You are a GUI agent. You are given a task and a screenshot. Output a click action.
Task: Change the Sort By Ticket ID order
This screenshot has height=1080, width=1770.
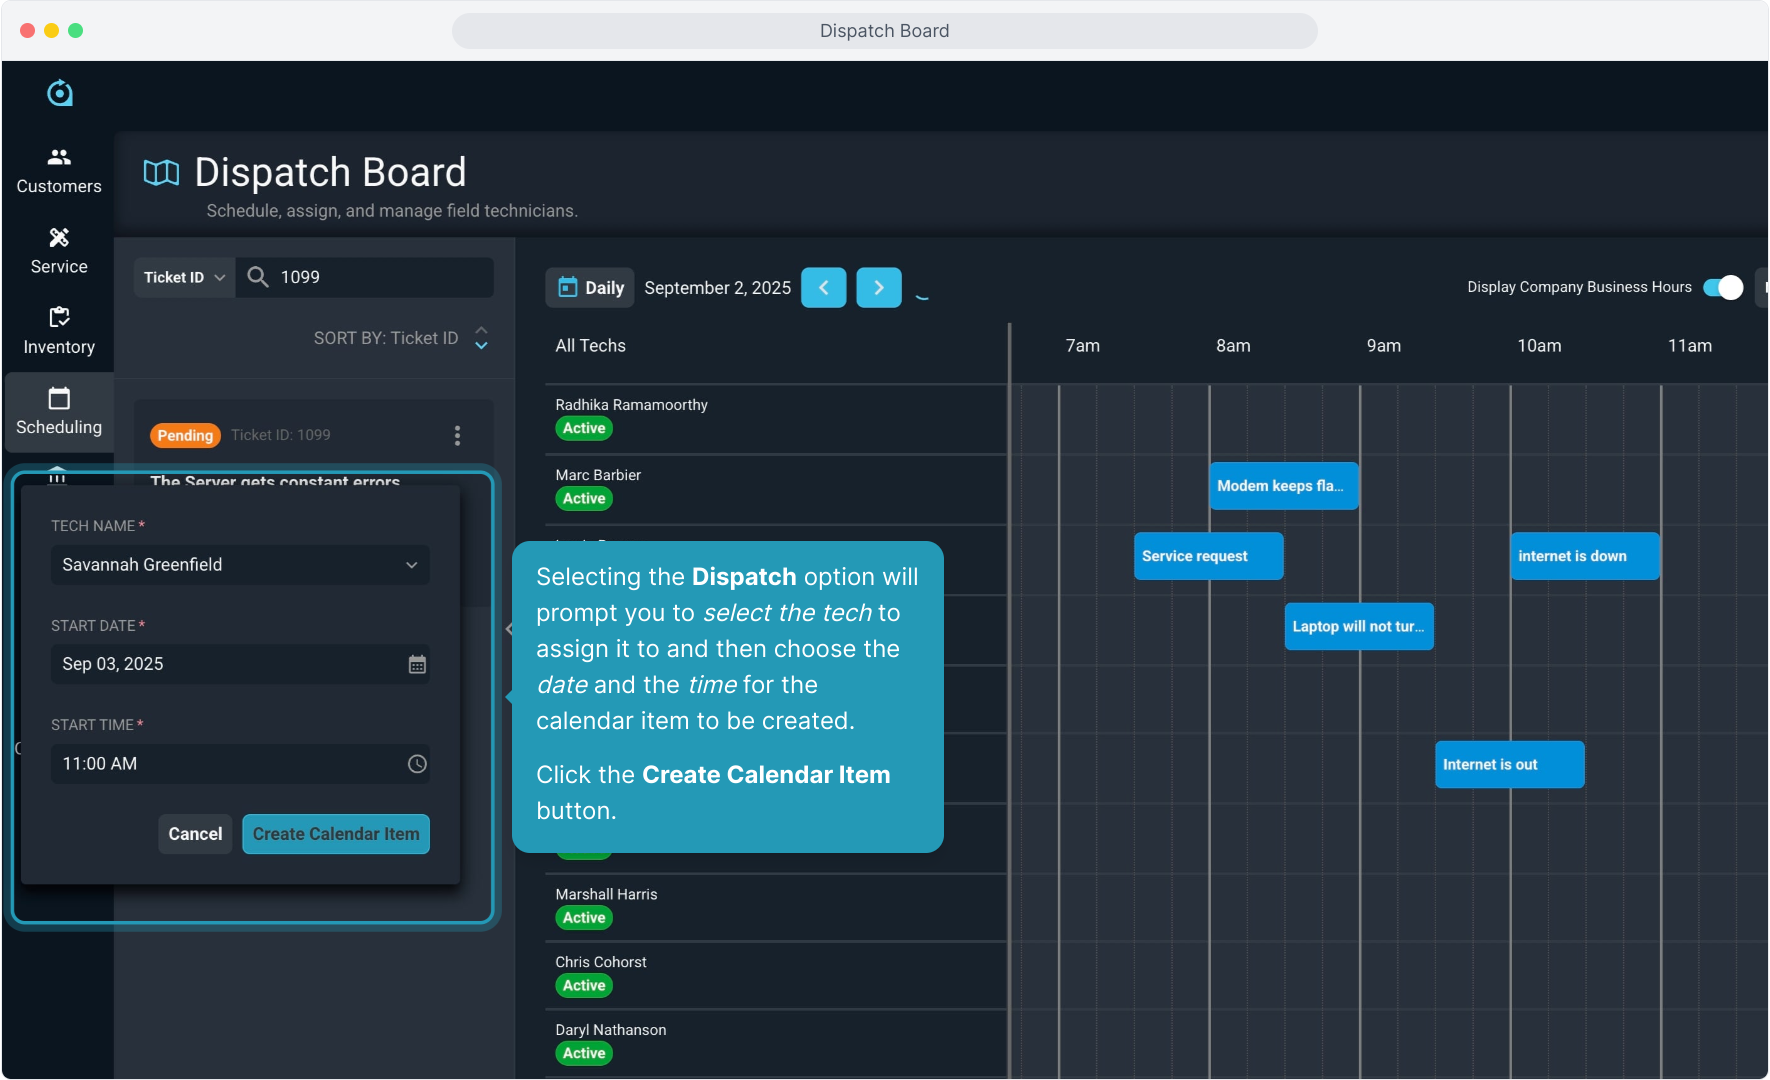pos(481,338)
